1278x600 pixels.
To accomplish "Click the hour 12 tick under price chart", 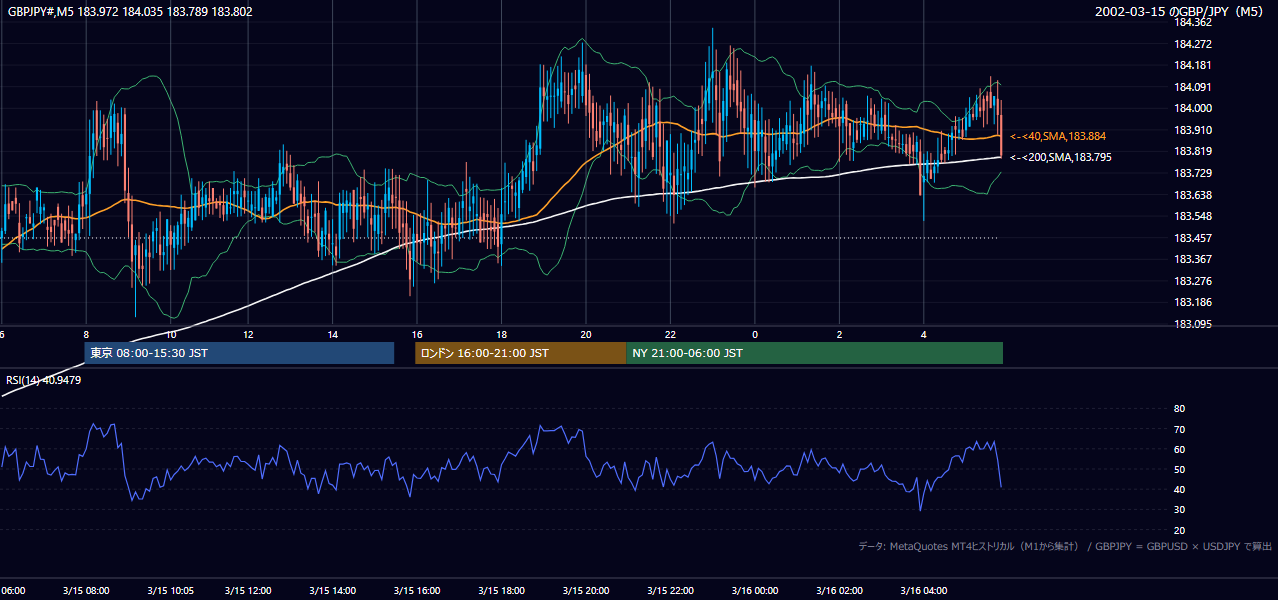I will point(247,334).
